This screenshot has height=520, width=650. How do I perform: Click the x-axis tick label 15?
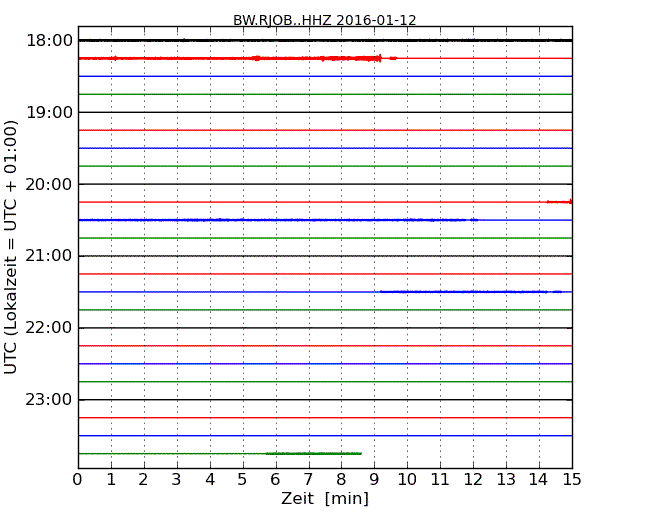pos(572,479)
